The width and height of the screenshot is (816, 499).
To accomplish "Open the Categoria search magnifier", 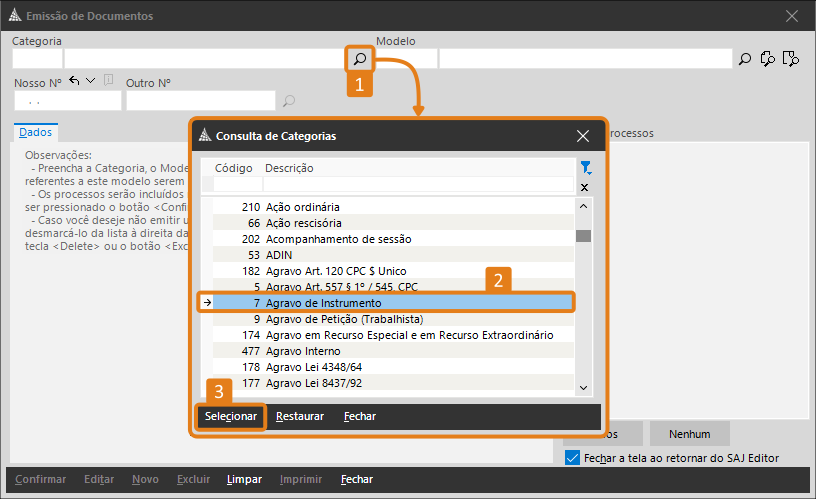I will [x=359, y=60].
